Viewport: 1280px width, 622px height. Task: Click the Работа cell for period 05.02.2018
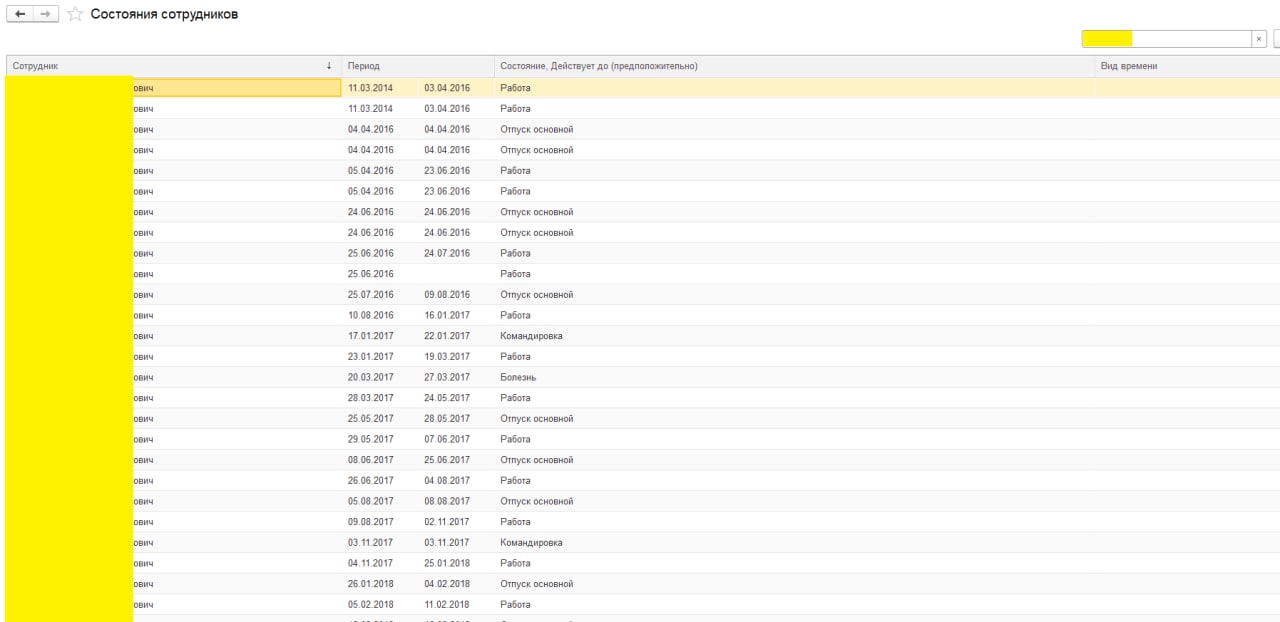tap(515, 605)
